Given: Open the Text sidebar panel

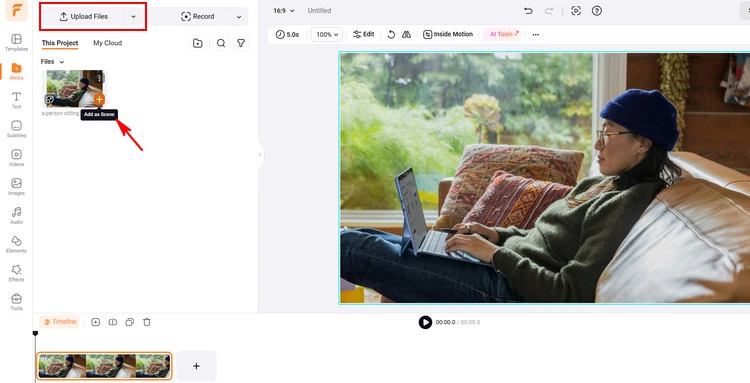Looking at the screenshot, I should pos(16,100).
